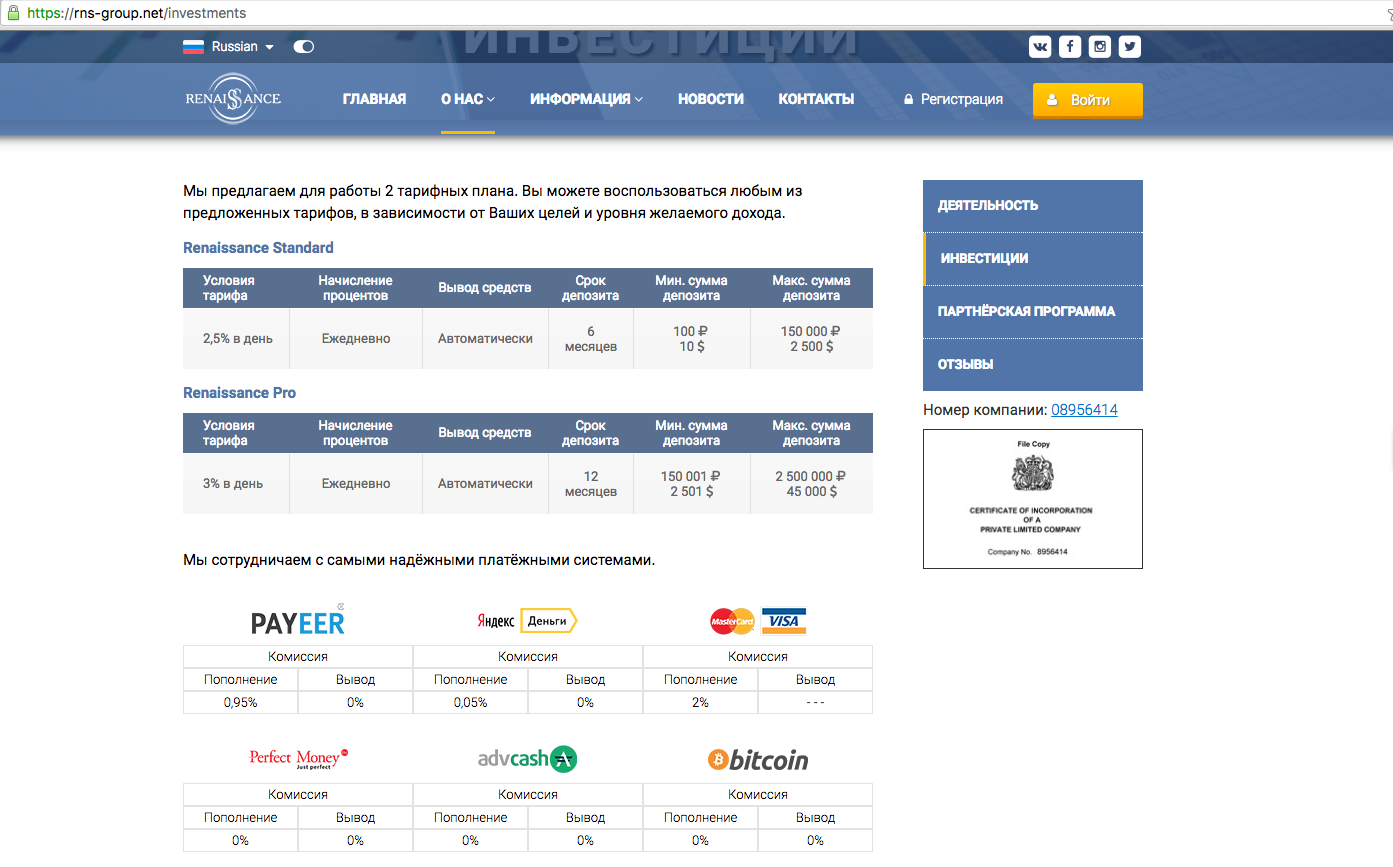The image size is (1393, 867).
Task: Open the Russian language dropdown
Action: click(x=229, y=47)
